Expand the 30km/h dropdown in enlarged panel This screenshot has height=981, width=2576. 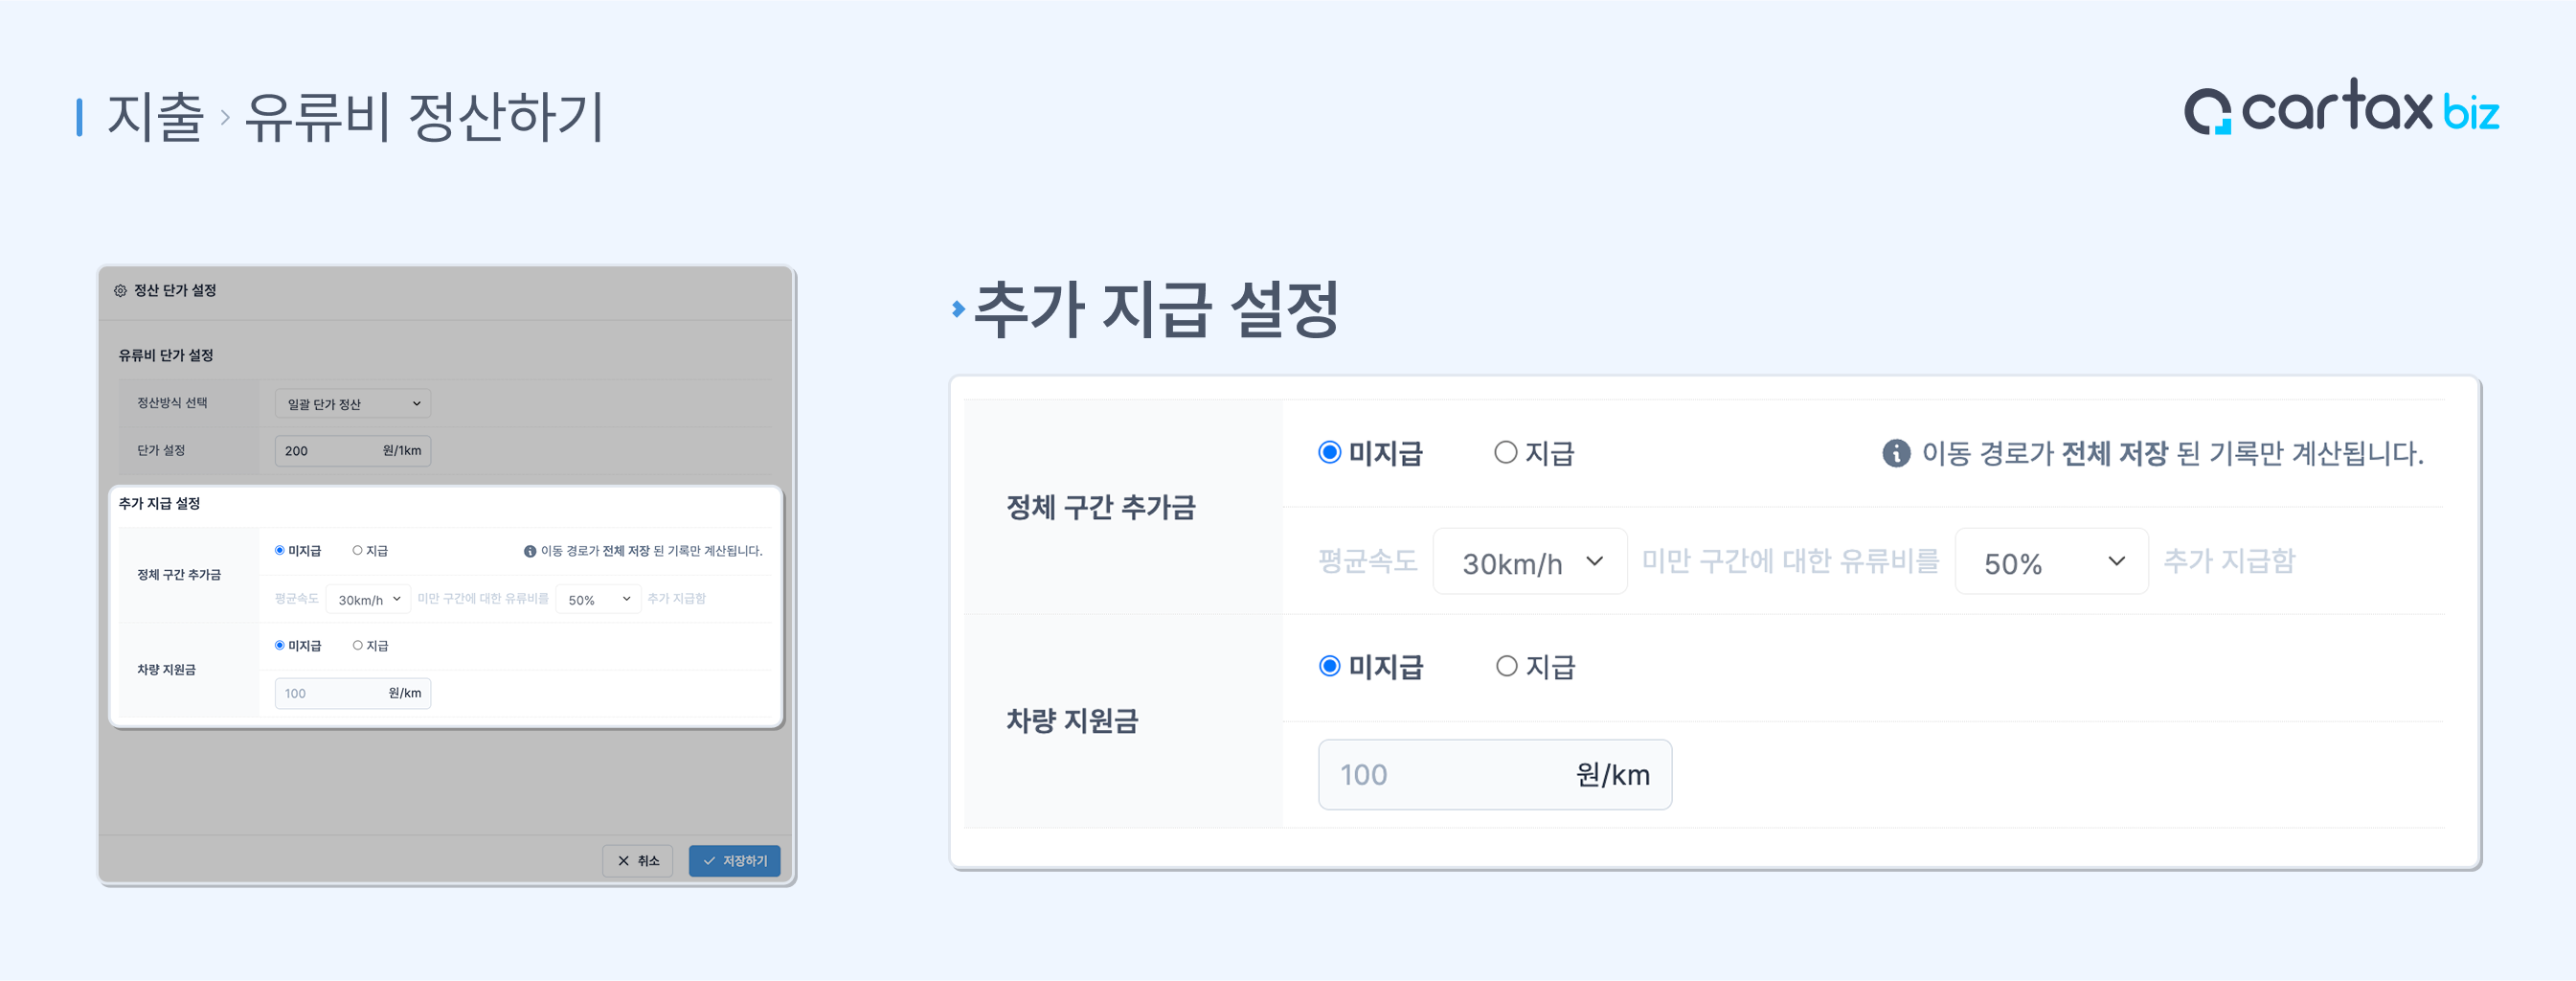point(1529,562)
